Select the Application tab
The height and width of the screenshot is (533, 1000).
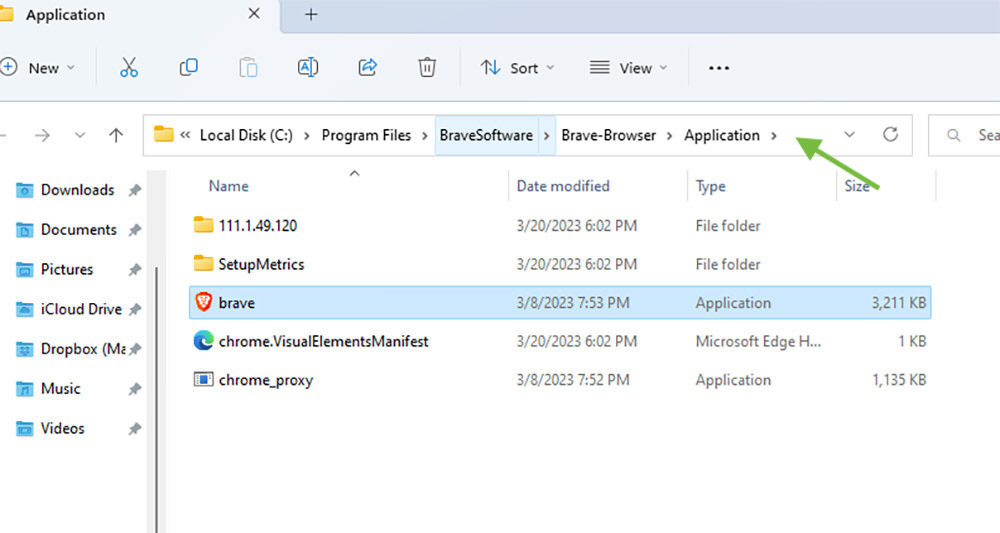[137, 14]
